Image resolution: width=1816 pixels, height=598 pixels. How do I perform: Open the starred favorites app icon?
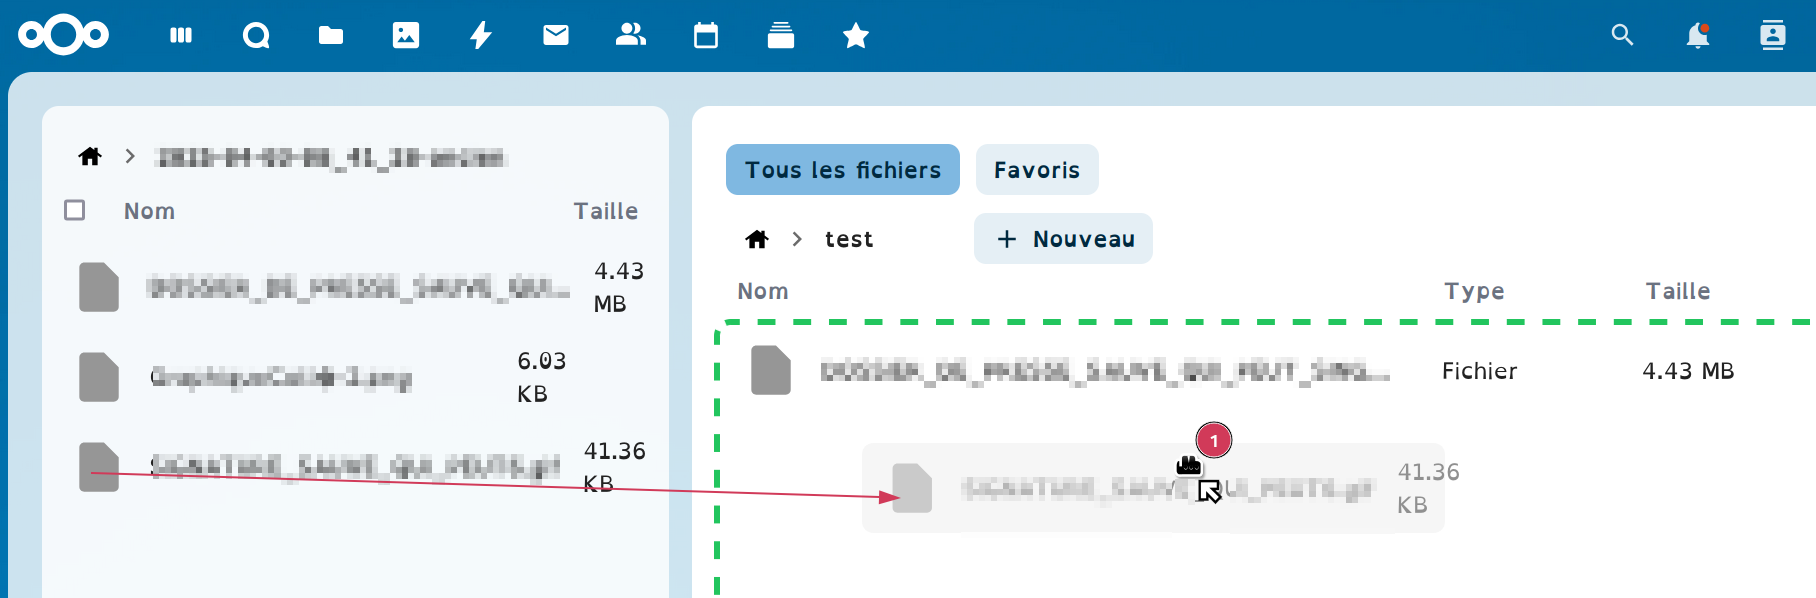[x=856, y=36]
